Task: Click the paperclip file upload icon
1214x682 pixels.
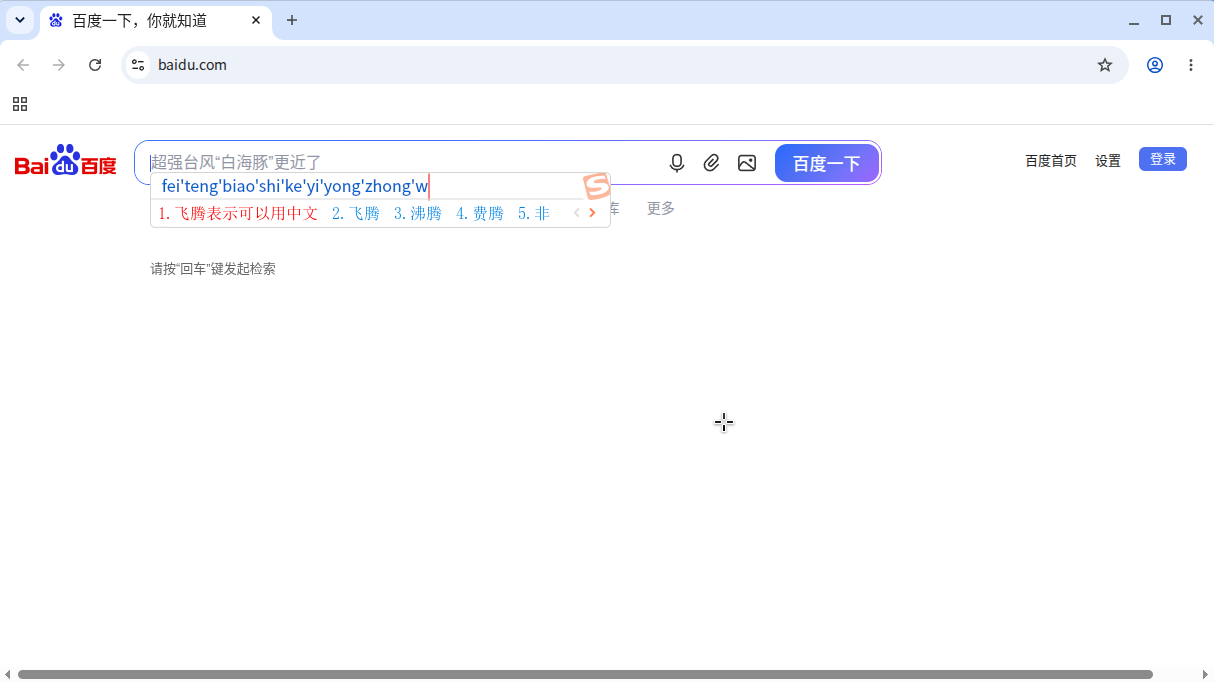Action: coord(711,163)
